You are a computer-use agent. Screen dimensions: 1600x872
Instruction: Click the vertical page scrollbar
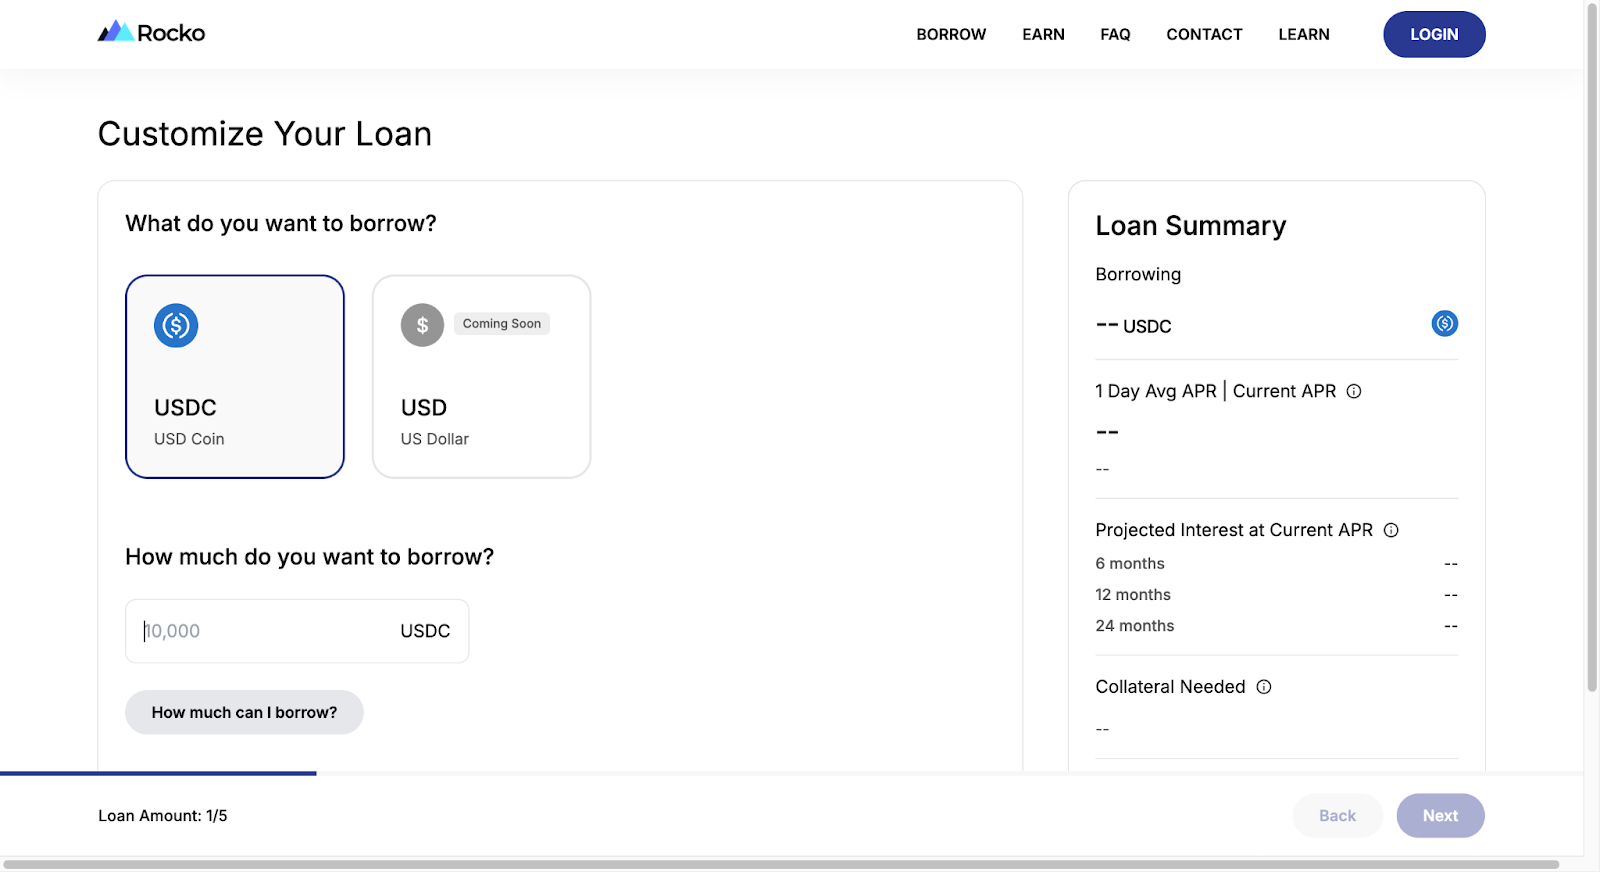(1592, 349)
